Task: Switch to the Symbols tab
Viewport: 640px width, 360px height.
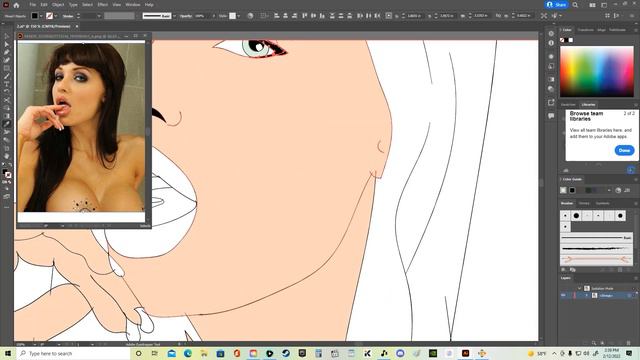Action: pyautogui.click(x=602, y=203)
